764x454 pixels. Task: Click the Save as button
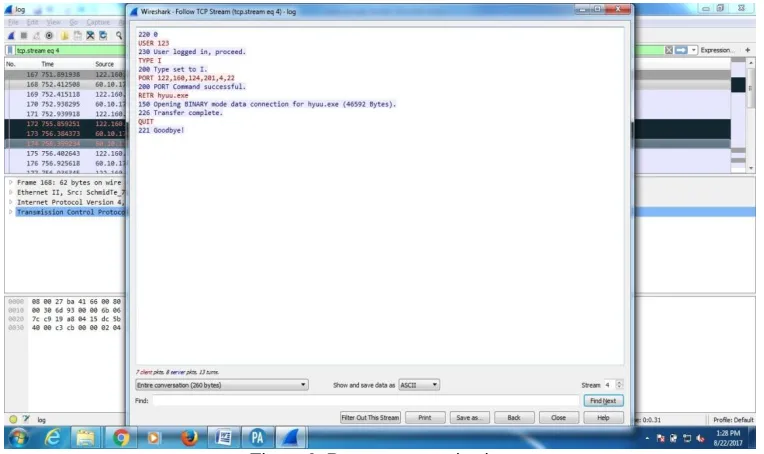[x=469, y=417]
